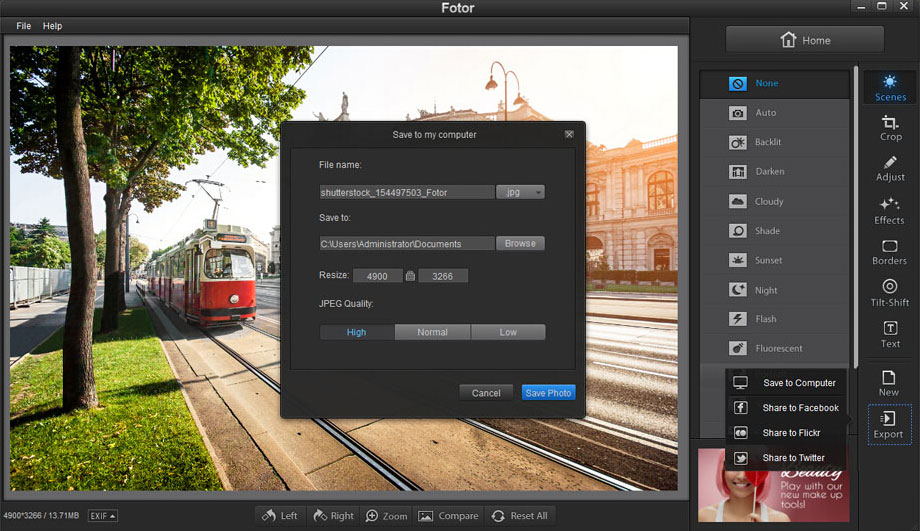Open the Effects panel
The width and height of the screenshot is (920, 531).
(889, 210)
